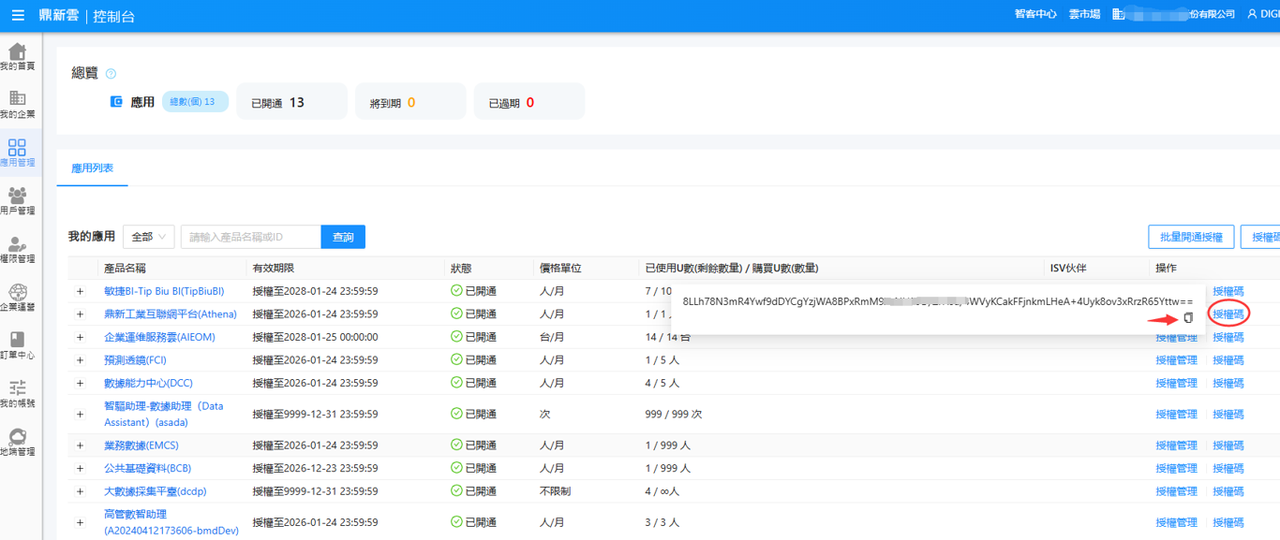
Task: Click the help icon beside 總覽
Action: point(111,73)
